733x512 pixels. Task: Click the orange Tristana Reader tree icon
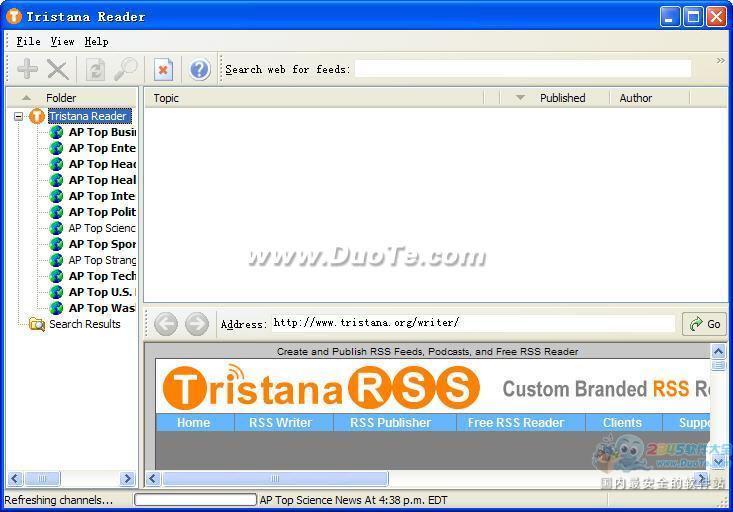37,116
